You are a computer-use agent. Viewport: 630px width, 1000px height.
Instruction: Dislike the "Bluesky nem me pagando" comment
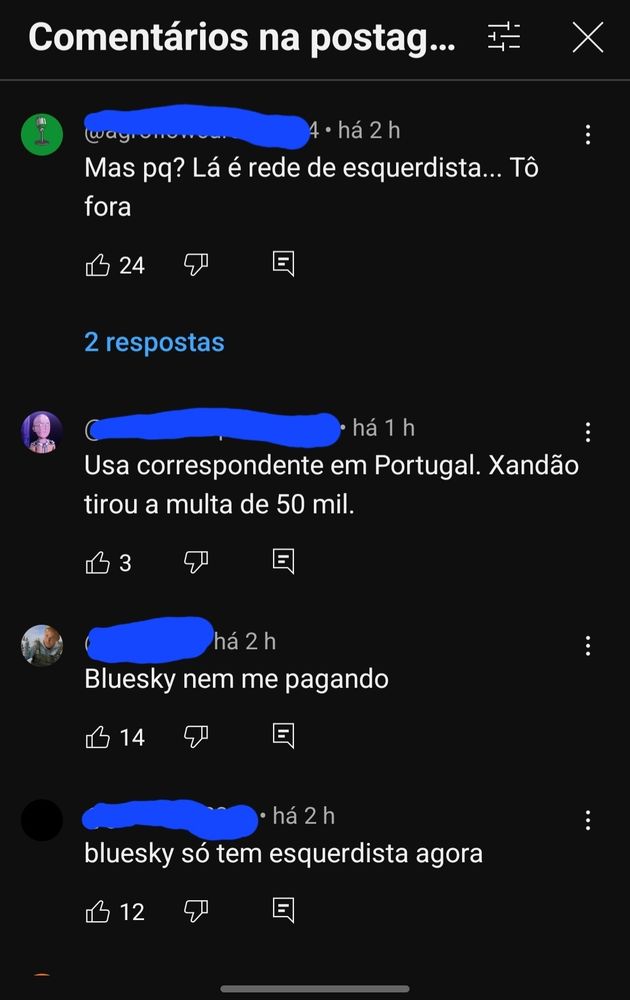[x=196, y=737]
